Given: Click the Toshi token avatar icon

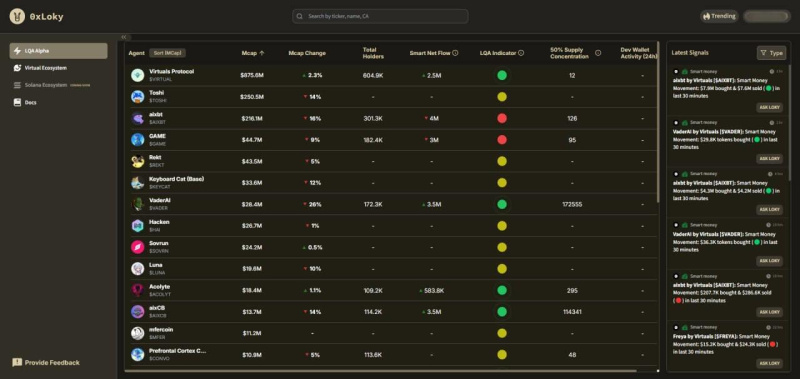Looking at the screenshot, I should [x=137, y=97].
